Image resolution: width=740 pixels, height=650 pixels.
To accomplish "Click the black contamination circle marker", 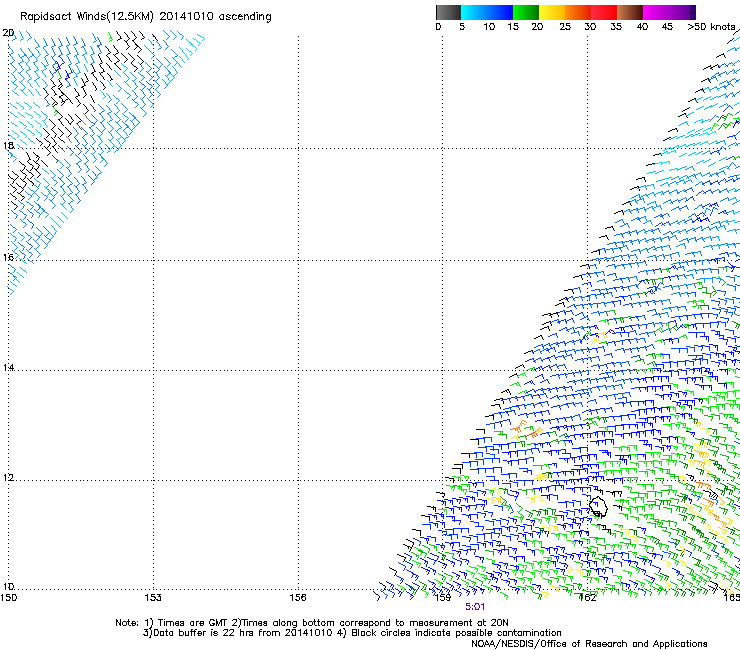I will 598,506.
